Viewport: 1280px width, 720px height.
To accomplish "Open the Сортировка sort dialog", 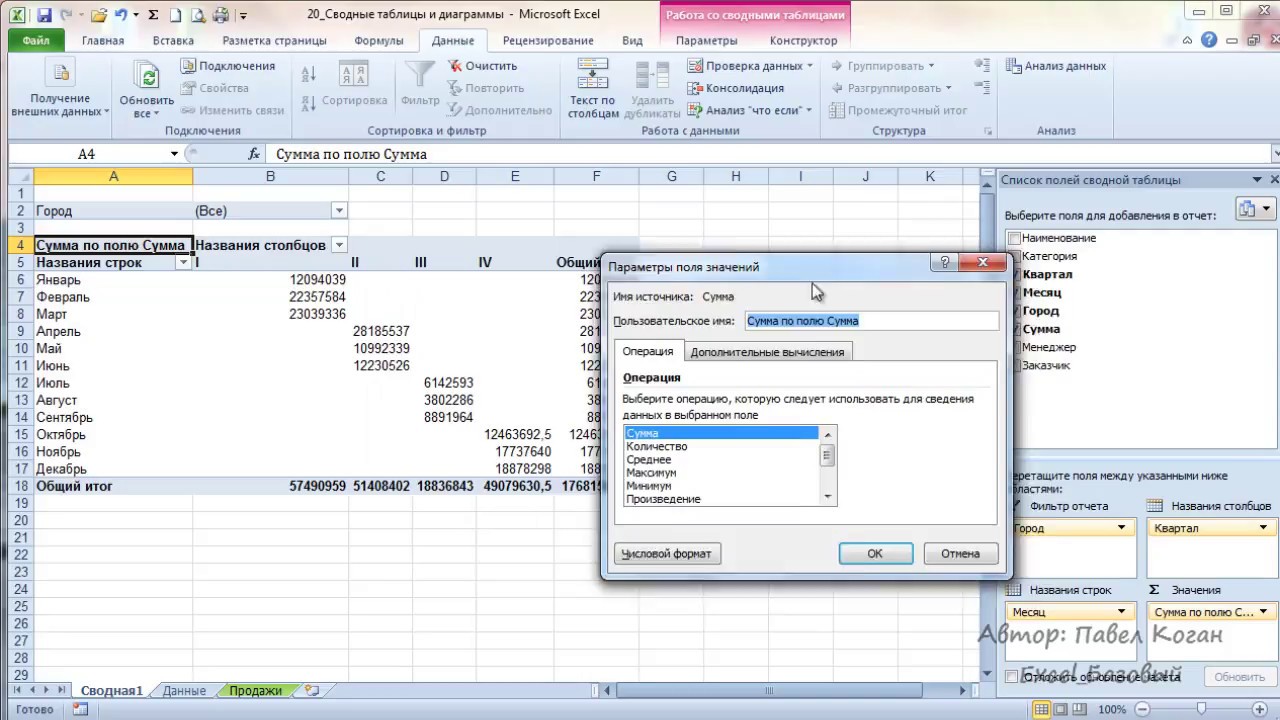I will 354,85.
